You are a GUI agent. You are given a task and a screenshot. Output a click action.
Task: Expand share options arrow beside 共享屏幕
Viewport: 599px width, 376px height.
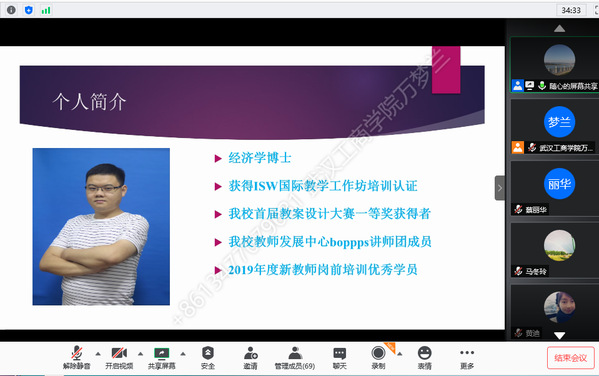tap(183, 354)
